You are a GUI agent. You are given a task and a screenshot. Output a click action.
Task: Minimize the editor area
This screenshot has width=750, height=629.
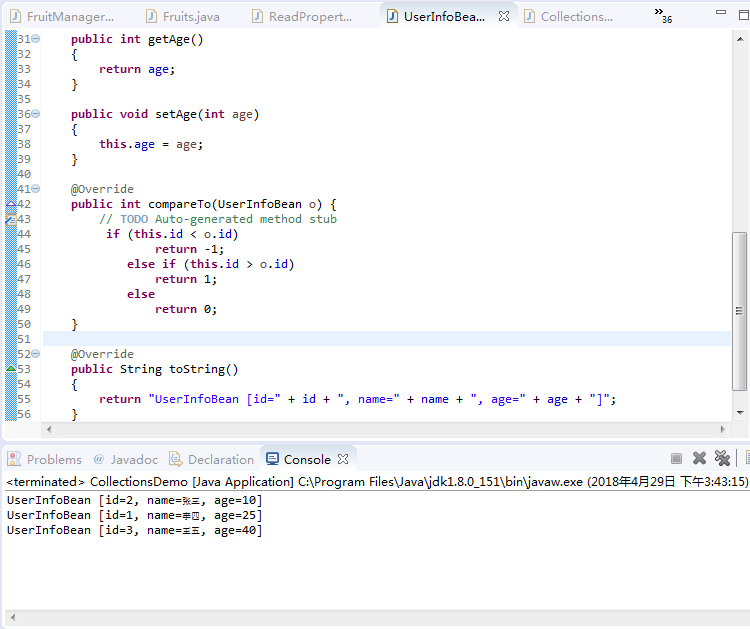pos(721,12)
